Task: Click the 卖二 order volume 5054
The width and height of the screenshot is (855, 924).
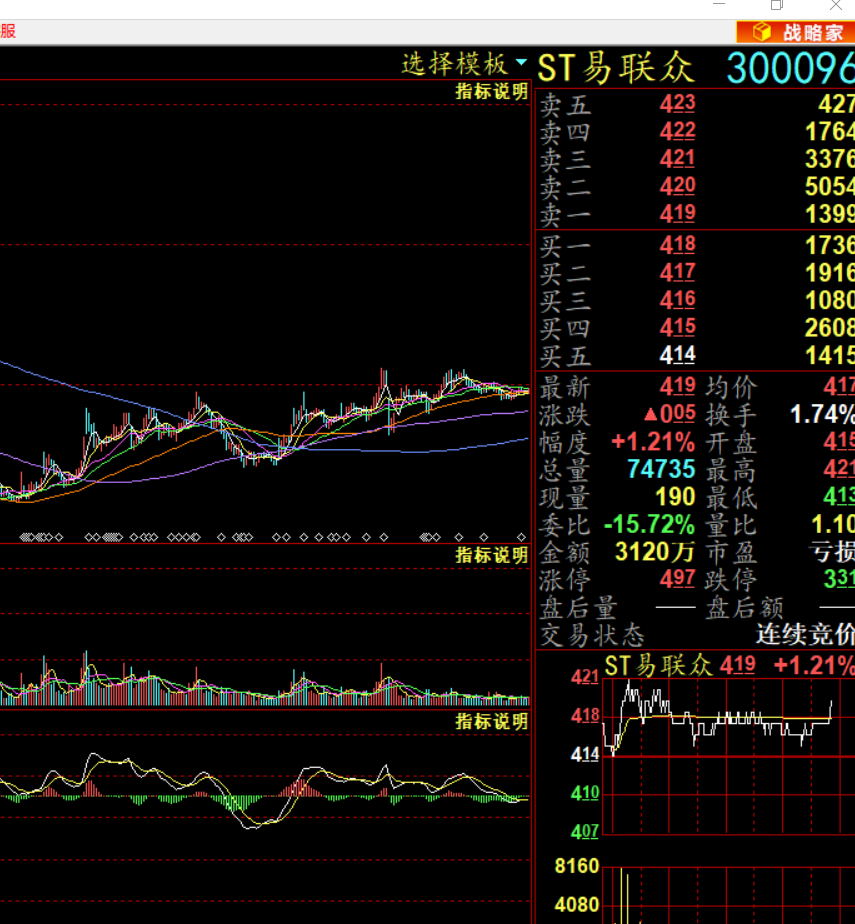Action: pos(830,187)
